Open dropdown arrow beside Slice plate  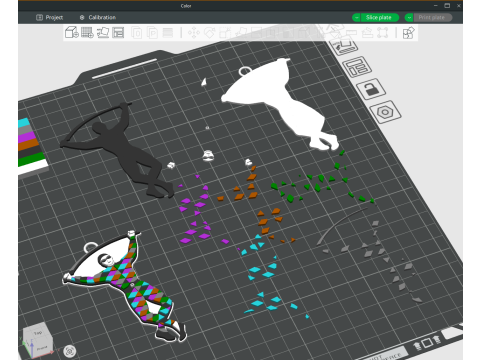click(x=356, y=17)
